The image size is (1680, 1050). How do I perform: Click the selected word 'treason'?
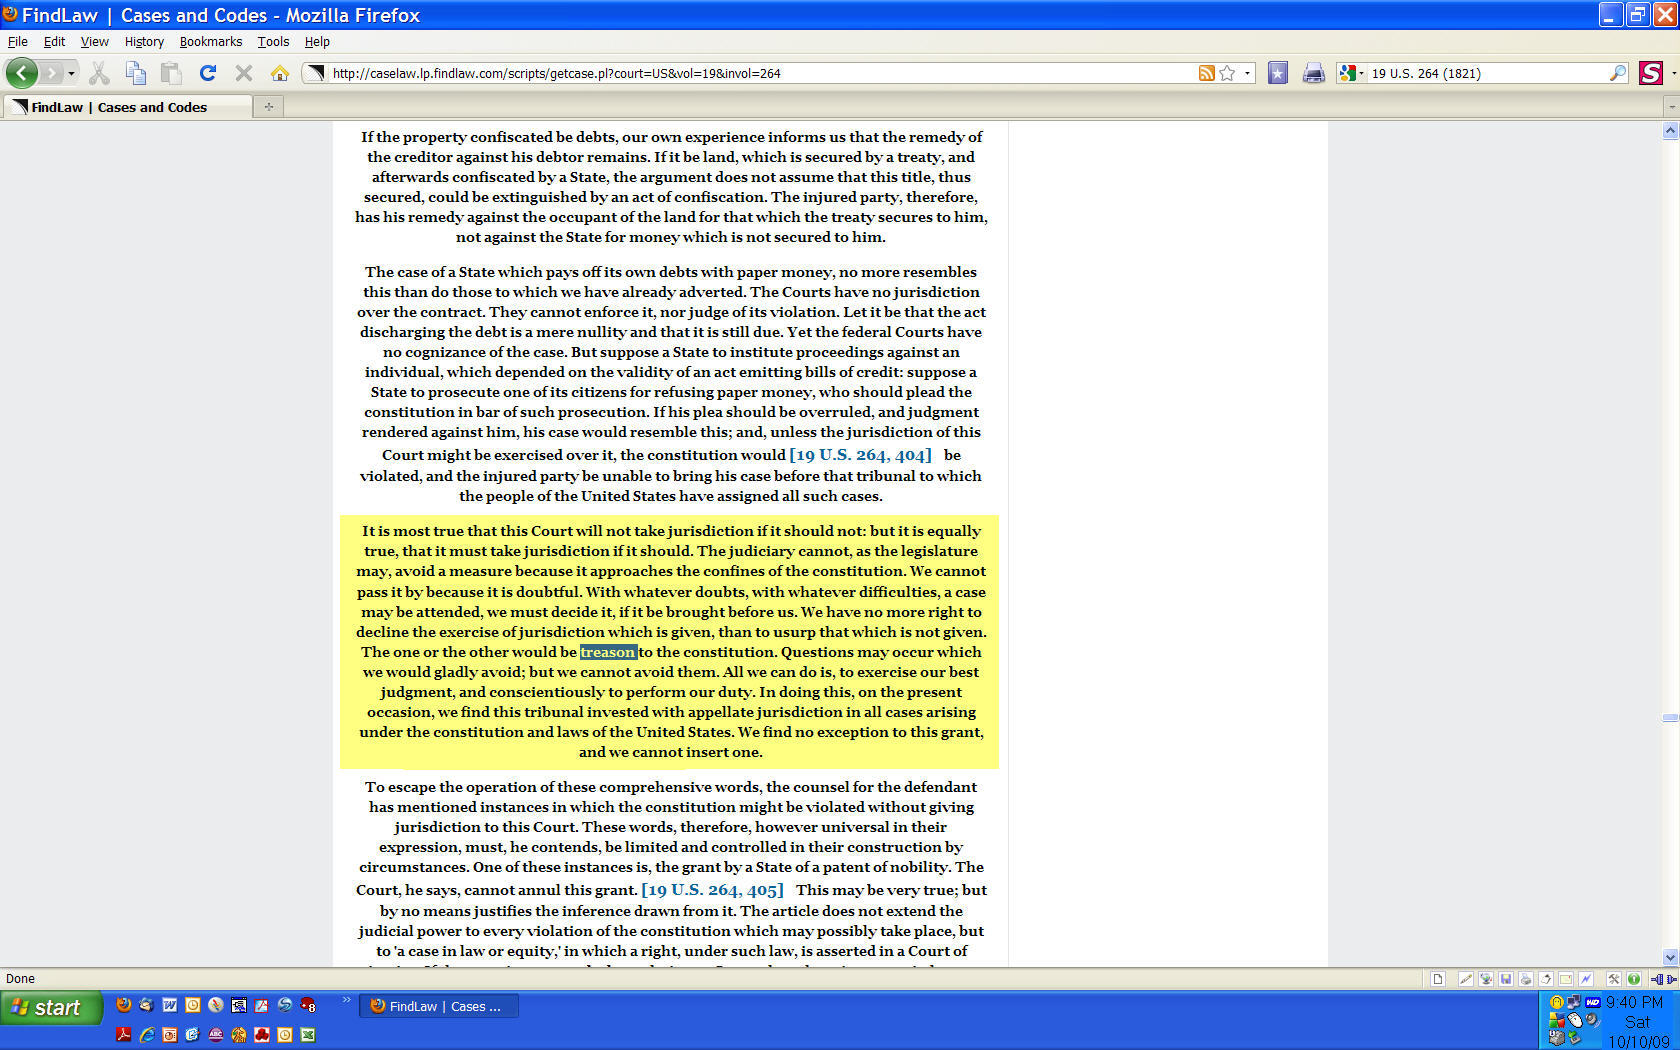(608, 652)
